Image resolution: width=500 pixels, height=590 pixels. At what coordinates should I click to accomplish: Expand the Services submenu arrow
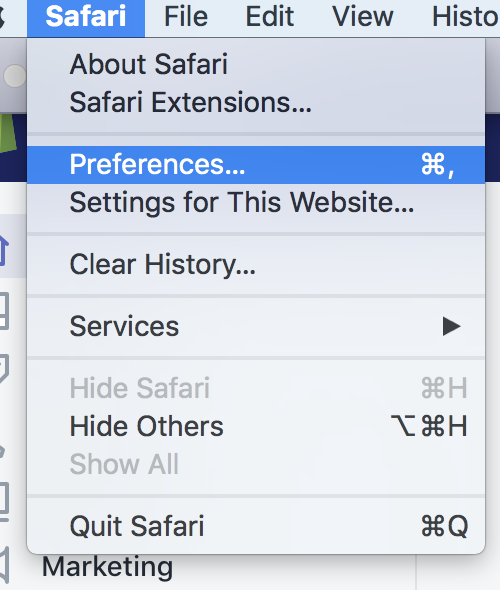click(451, 326)
